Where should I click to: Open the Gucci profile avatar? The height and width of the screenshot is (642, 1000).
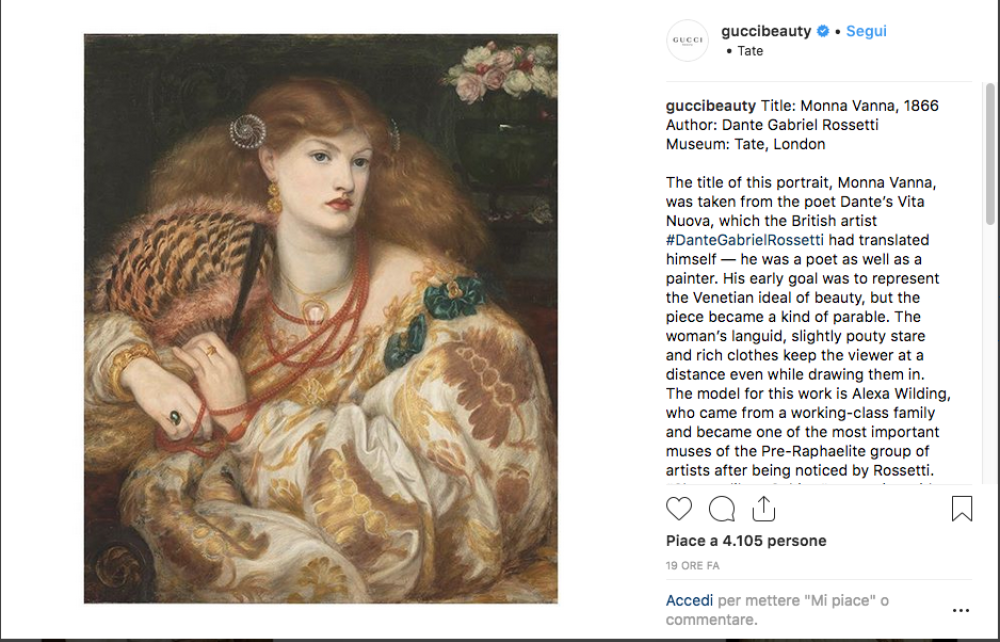point(687,41)
